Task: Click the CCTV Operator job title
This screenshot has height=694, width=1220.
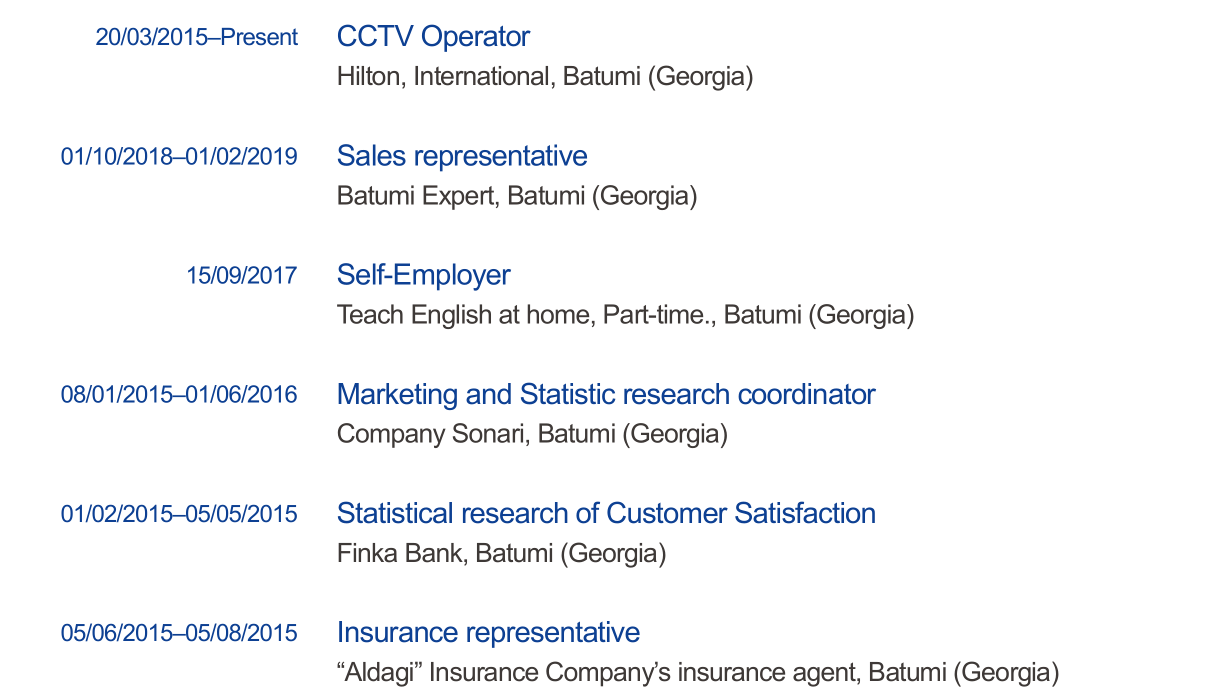Action: [433, 37]
